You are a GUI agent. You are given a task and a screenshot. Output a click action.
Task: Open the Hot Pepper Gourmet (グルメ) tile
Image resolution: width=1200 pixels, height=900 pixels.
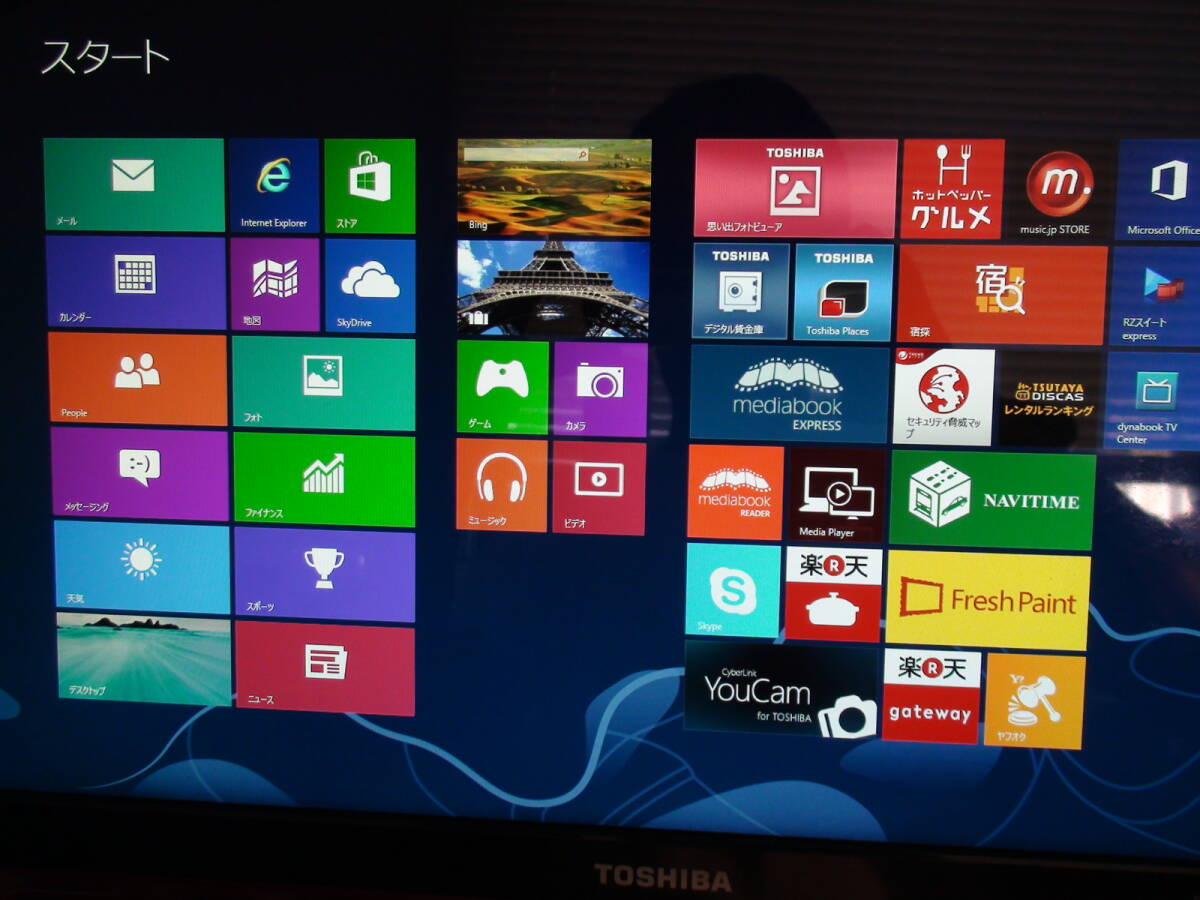[952, 189]
